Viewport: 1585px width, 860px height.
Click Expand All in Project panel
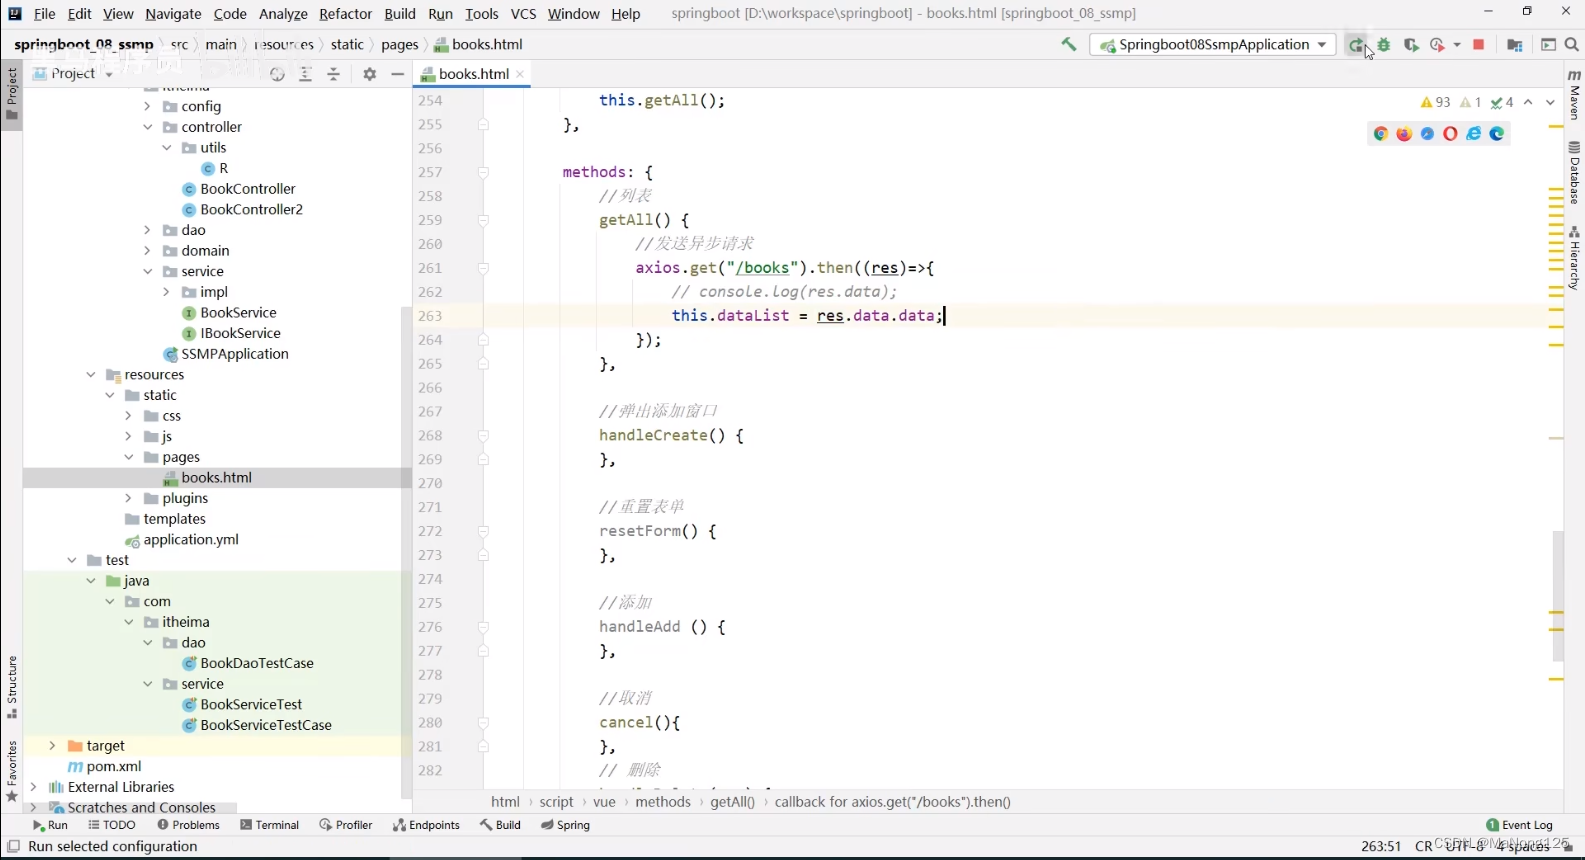click(x=306, y=74)
